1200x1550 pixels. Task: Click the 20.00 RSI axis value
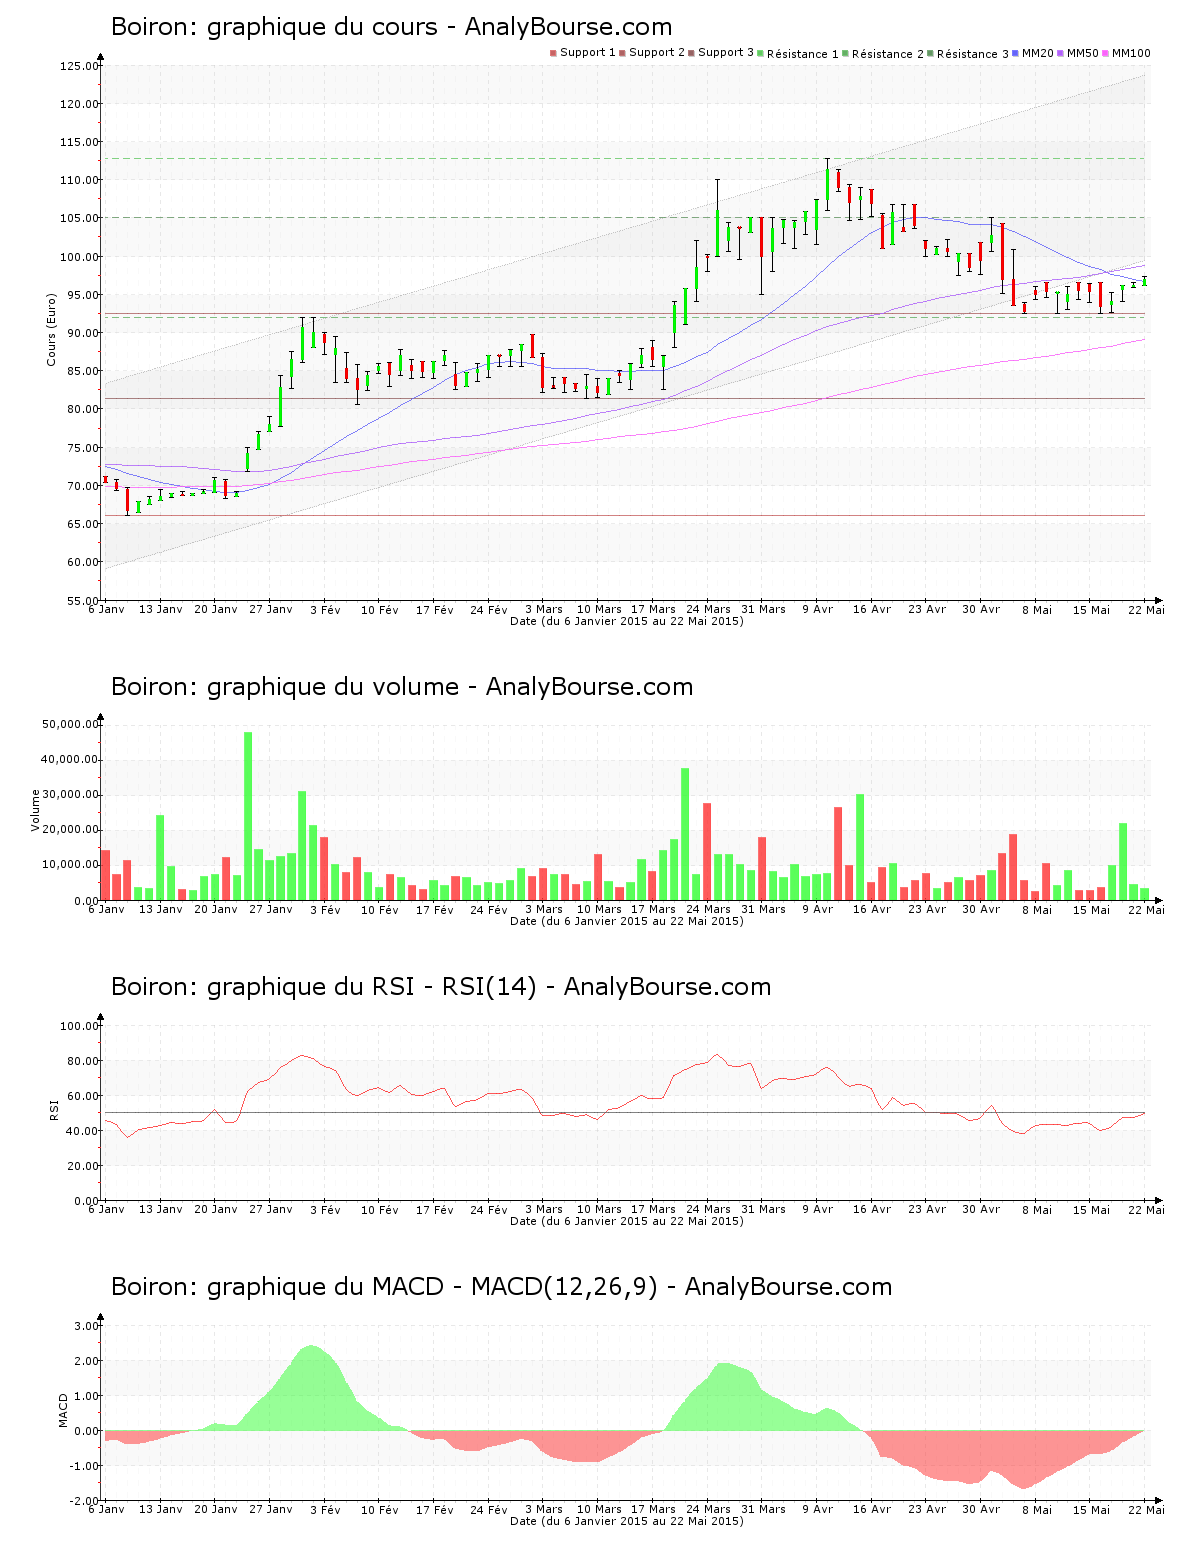coord(82,1166)
